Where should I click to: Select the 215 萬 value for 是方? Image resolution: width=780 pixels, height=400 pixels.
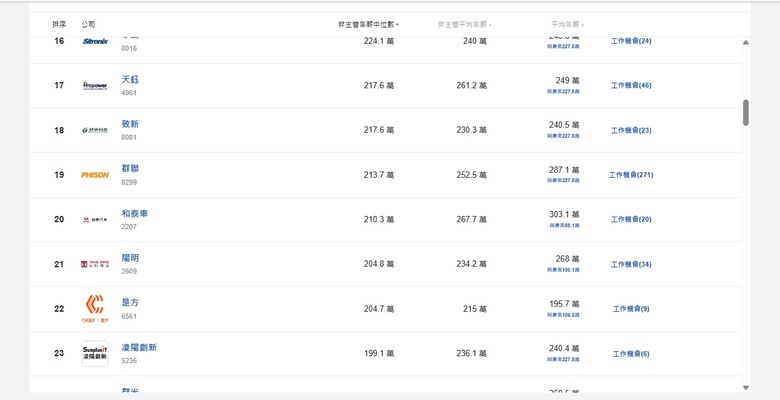475,309
